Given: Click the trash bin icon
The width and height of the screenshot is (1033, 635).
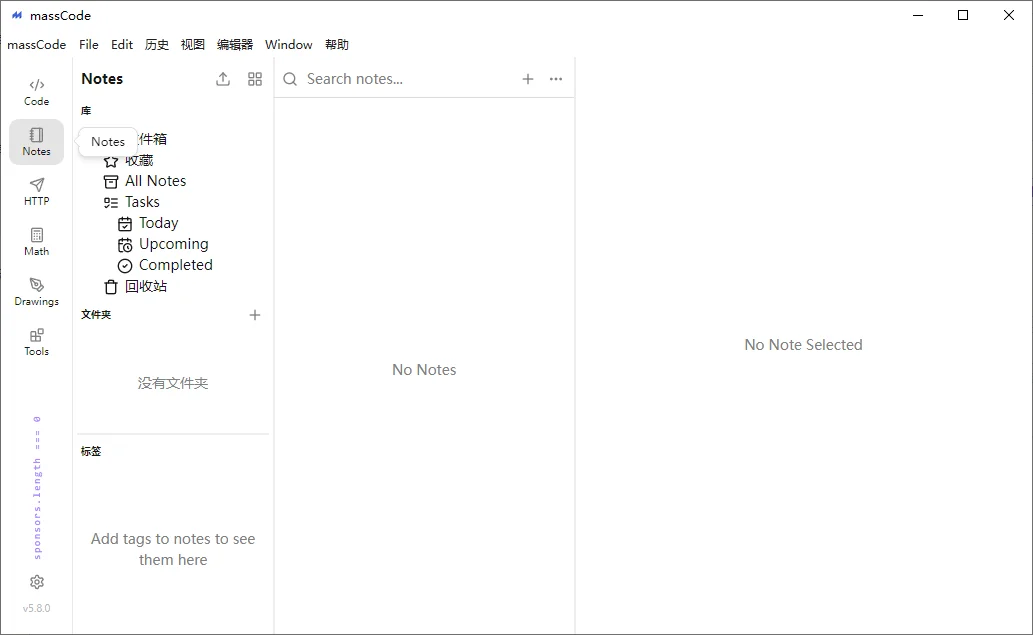Looking at the screenshot, I should point(111,287).
